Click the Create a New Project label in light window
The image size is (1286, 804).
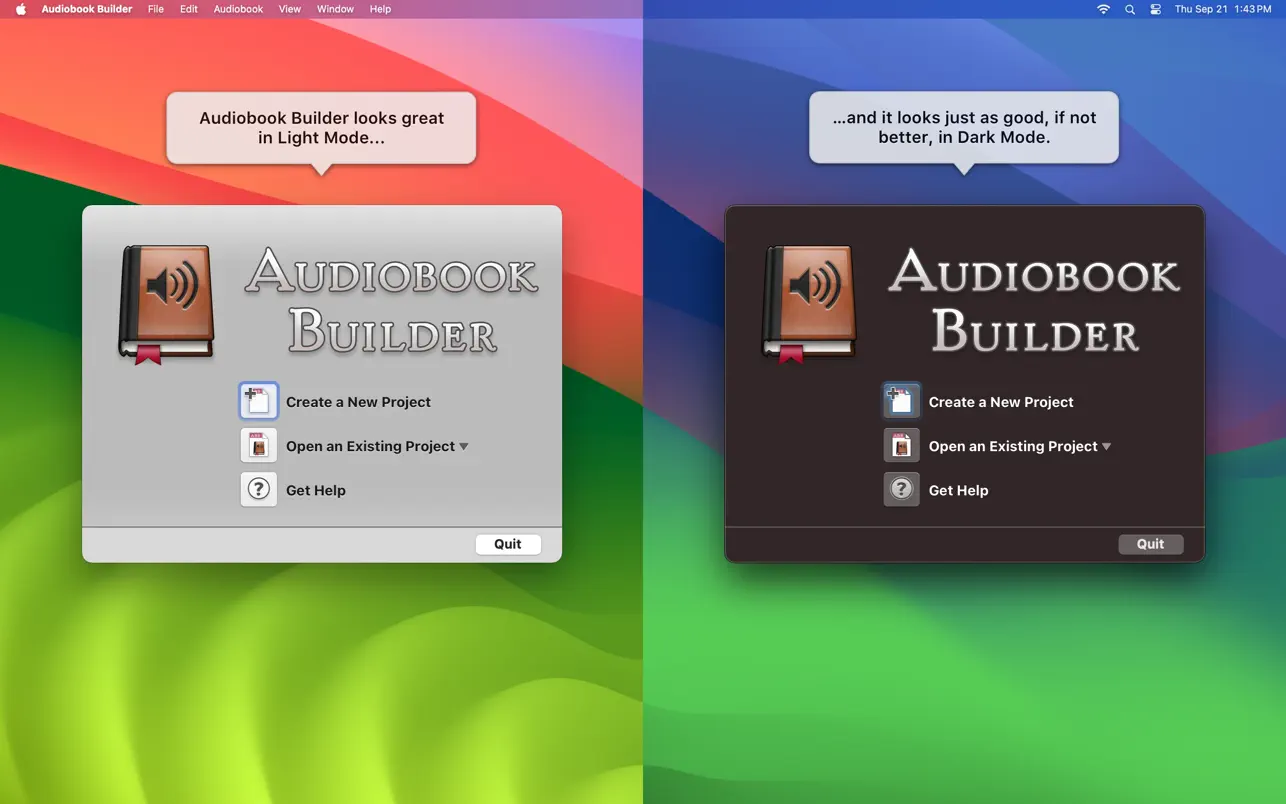click(x=358, y=402)
